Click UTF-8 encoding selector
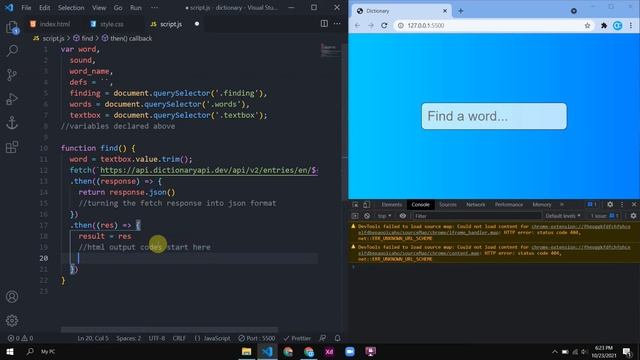Viewport: 640px width, 360px height. pos(157,338)
